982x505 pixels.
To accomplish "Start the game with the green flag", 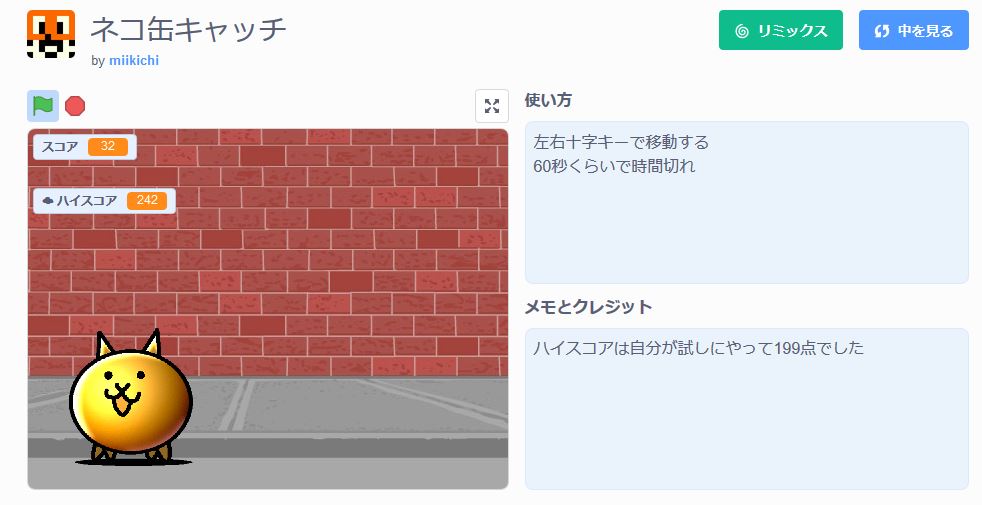I will coord(43,105).
